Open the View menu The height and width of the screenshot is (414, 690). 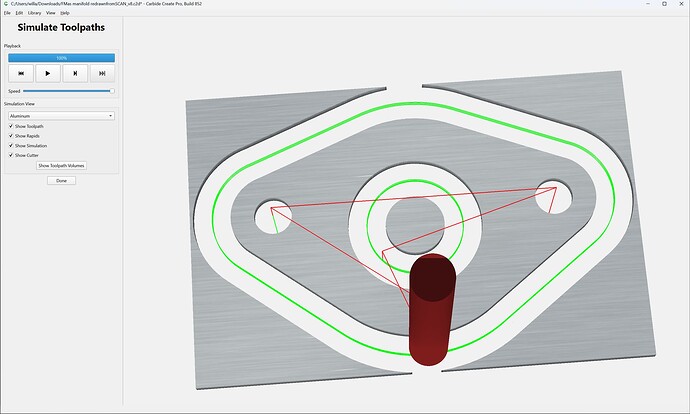click(x=51, y=13)
